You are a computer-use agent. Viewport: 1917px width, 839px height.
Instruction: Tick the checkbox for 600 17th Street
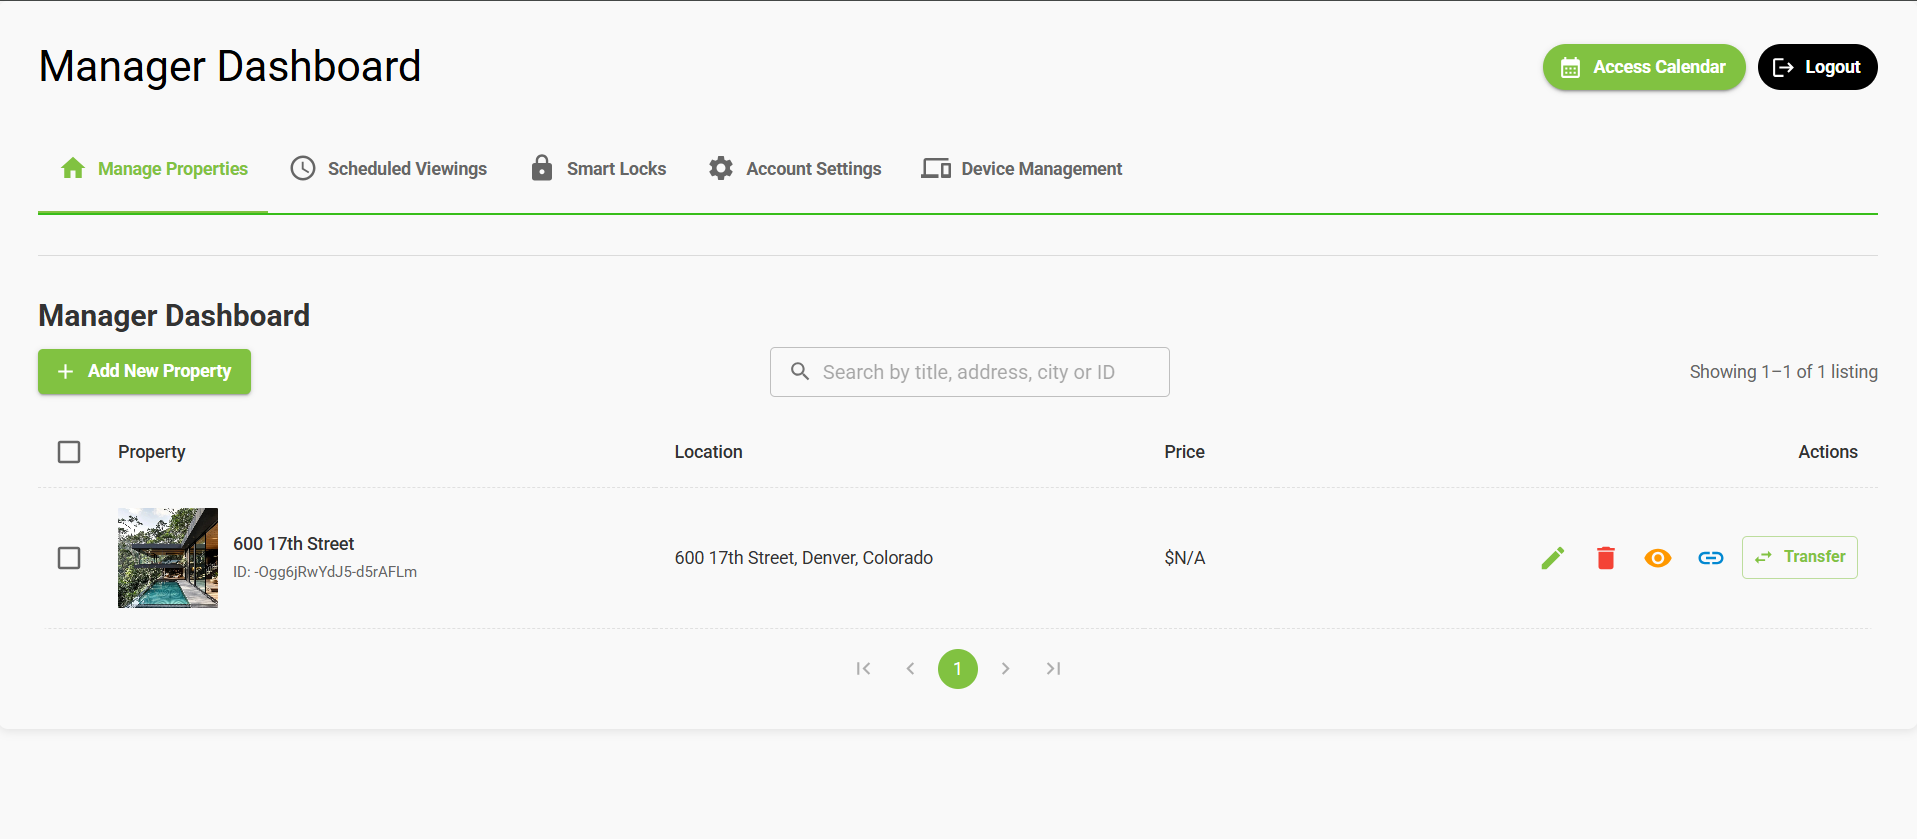(x=69, y=558)
